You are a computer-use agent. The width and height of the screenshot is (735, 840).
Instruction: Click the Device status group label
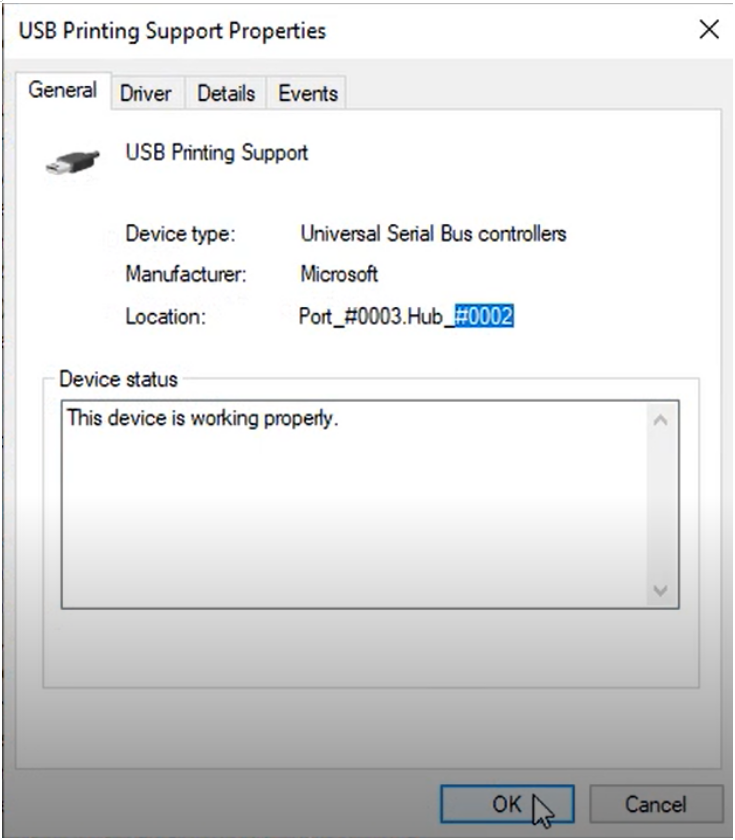pyautogui.click(x=118, y=379)
